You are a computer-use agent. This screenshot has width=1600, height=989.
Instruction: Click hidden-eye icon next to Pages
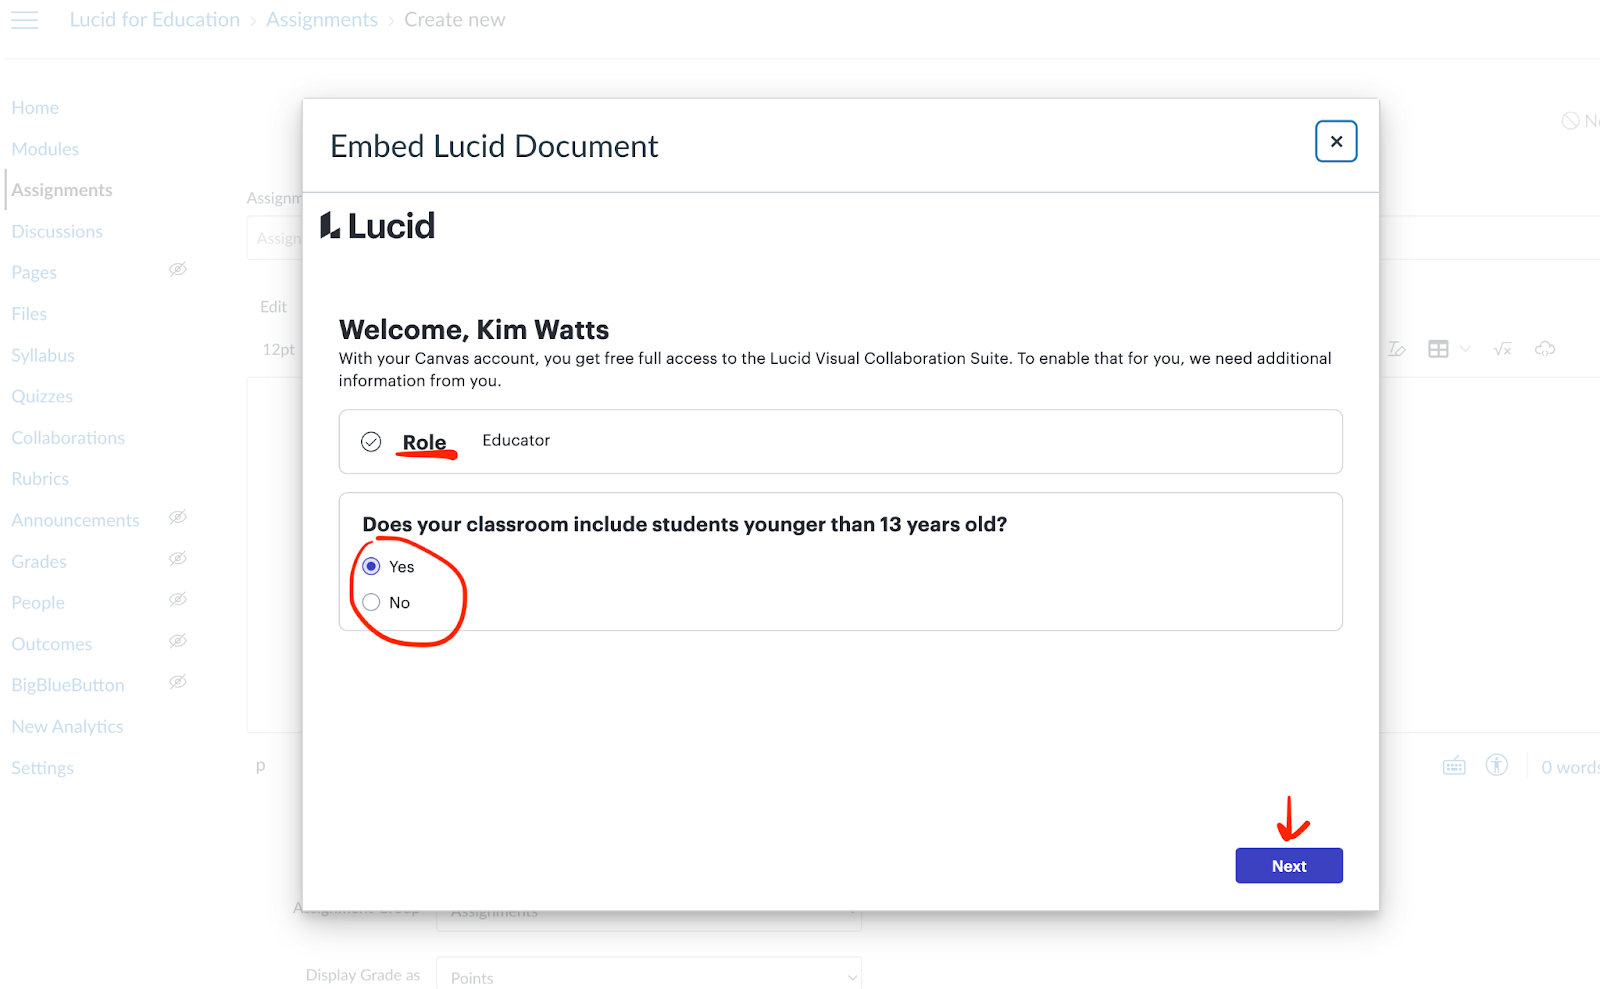click(x=178, y=269)
